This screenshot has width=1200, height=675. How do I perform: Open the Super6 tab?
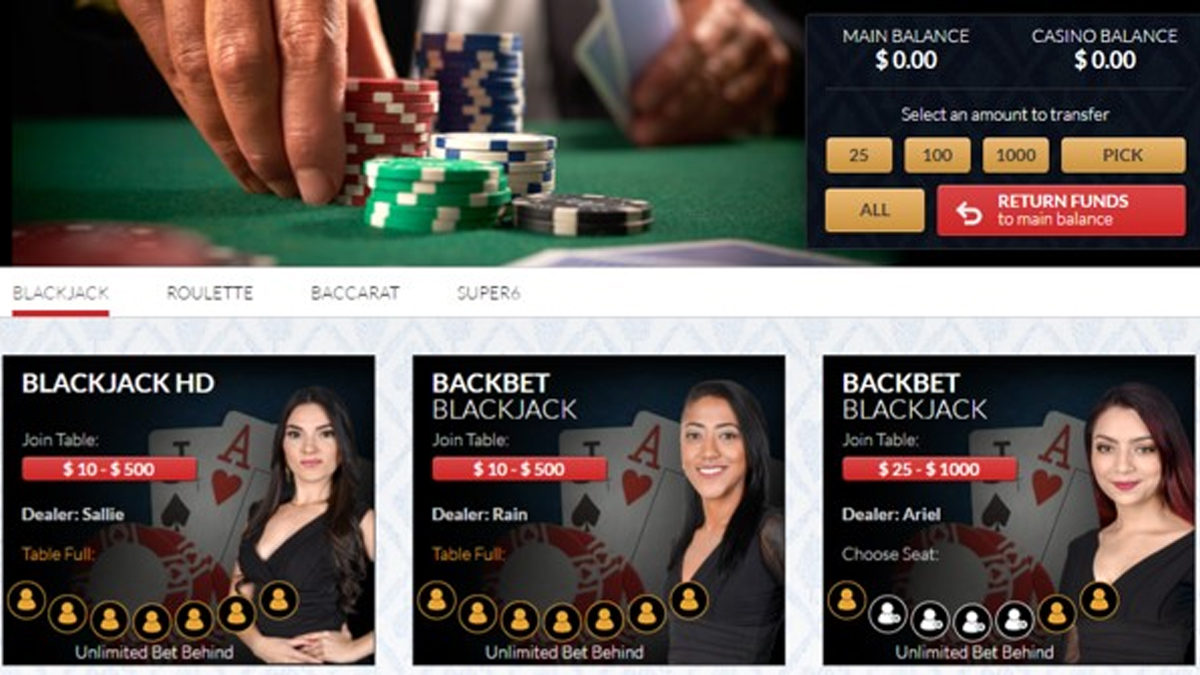[x=489, y=293]
